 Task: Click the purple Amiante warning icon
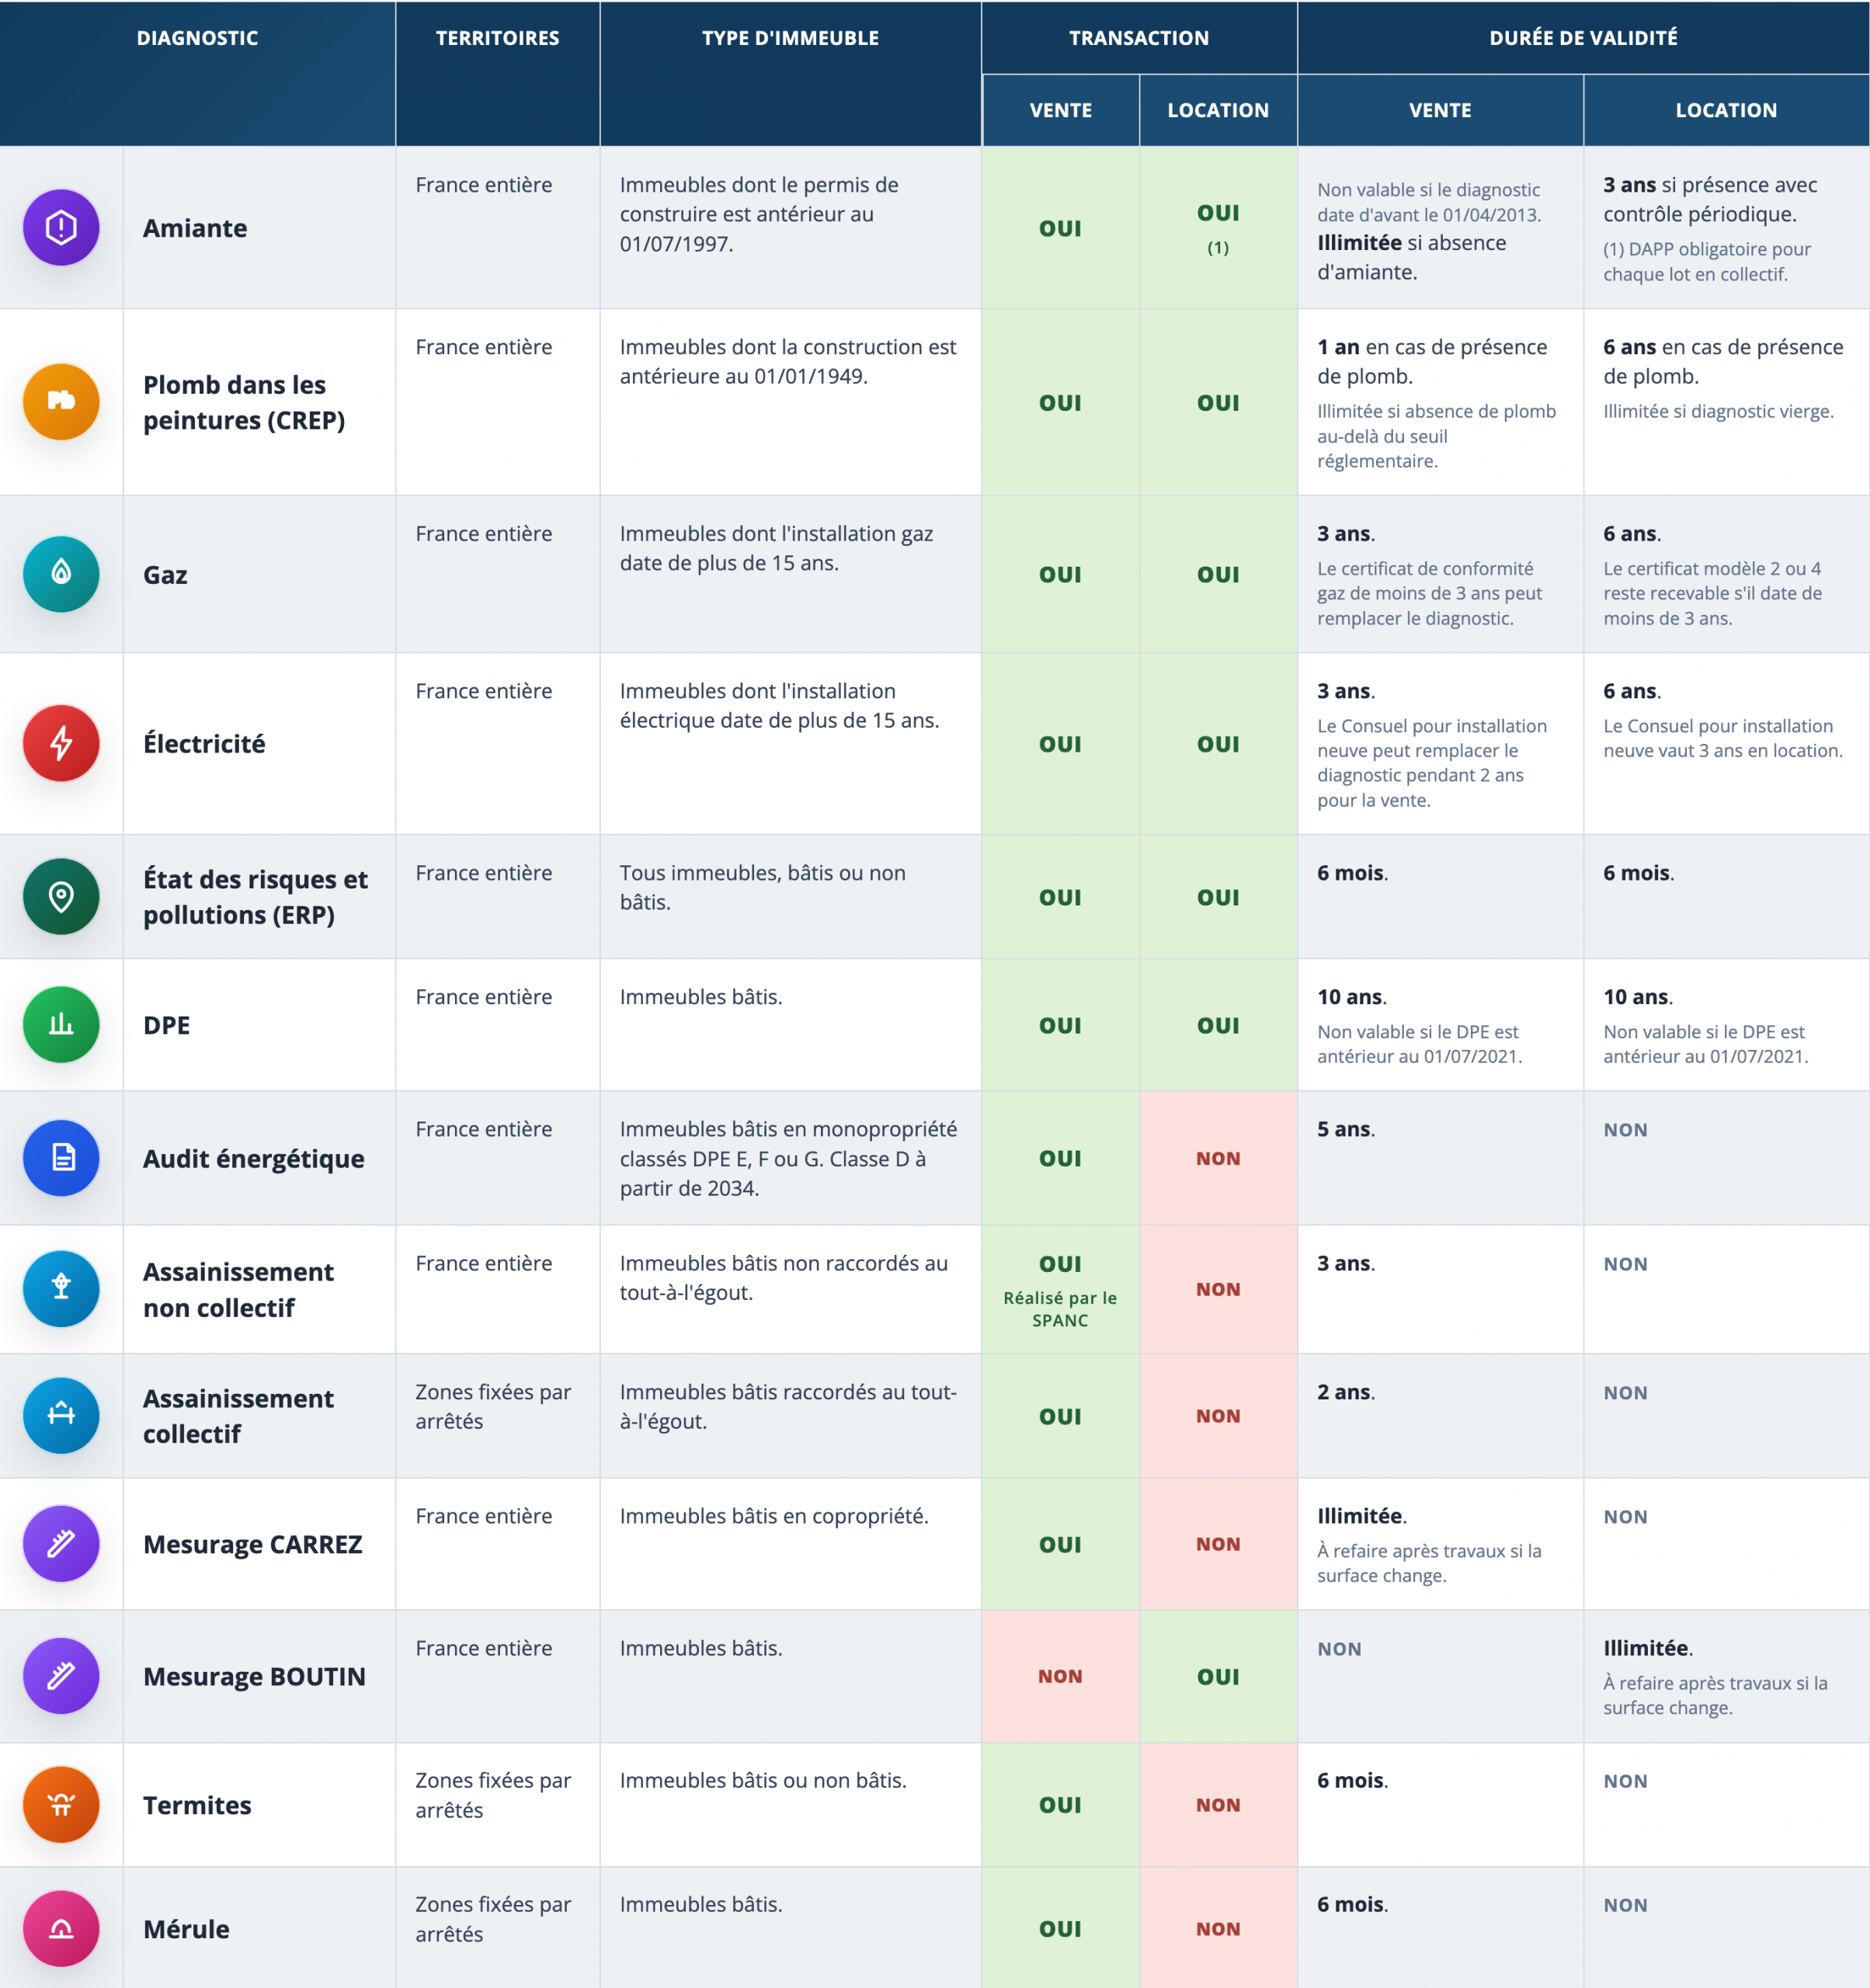[x=61, y=228]
